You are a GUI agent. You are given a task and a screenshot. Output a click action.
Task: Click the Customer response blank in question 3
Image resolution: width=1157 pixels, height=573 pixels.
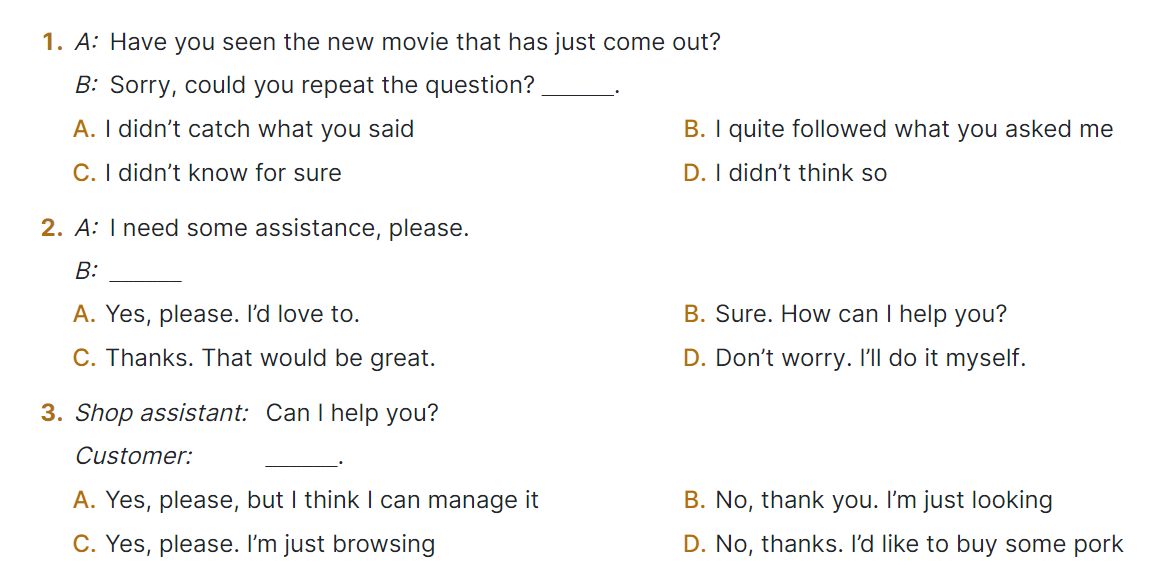[301, 459]
